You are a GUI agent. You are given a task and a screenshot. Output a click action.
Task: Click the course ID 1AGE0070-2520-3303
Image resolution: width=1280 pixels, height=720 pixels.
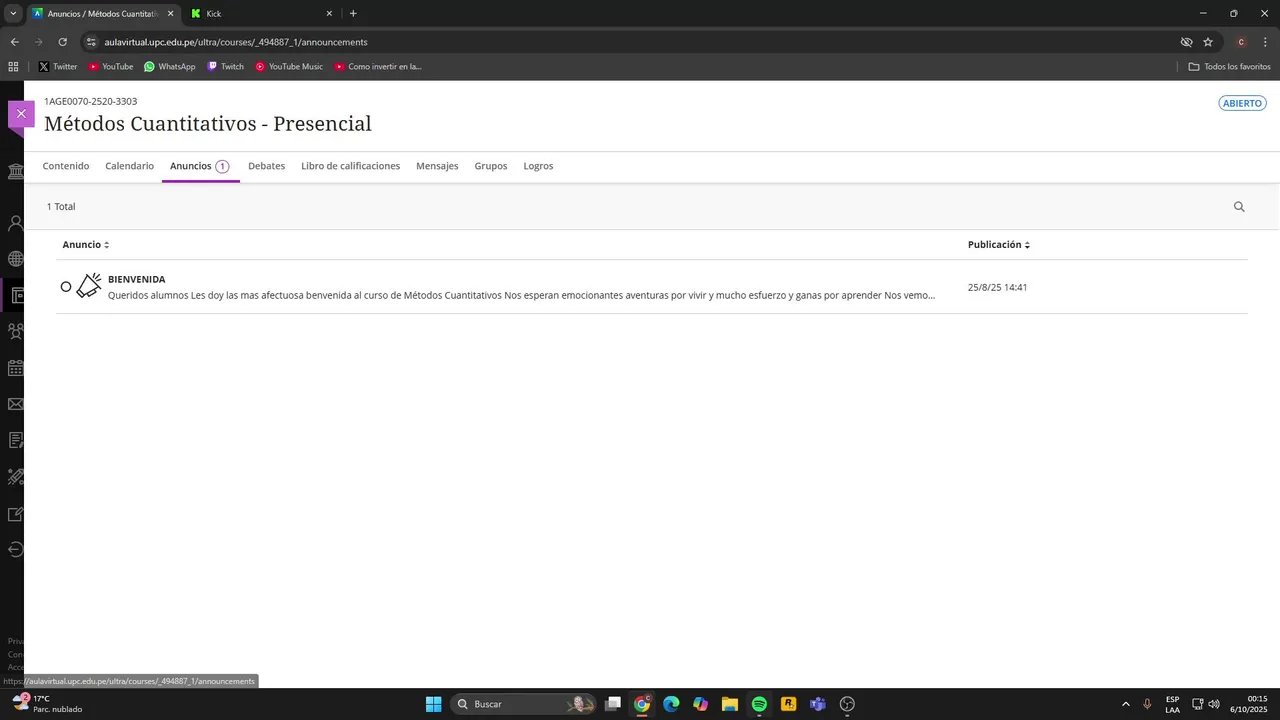[90, 102]
